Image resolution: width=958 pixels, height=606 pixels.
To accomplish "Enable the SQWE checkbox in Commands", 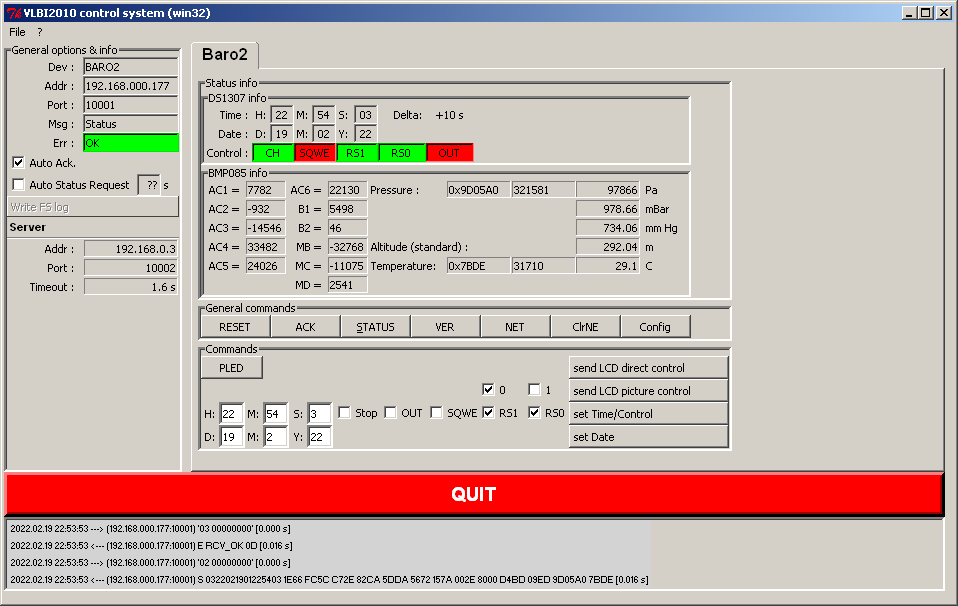I will (437, 413).
